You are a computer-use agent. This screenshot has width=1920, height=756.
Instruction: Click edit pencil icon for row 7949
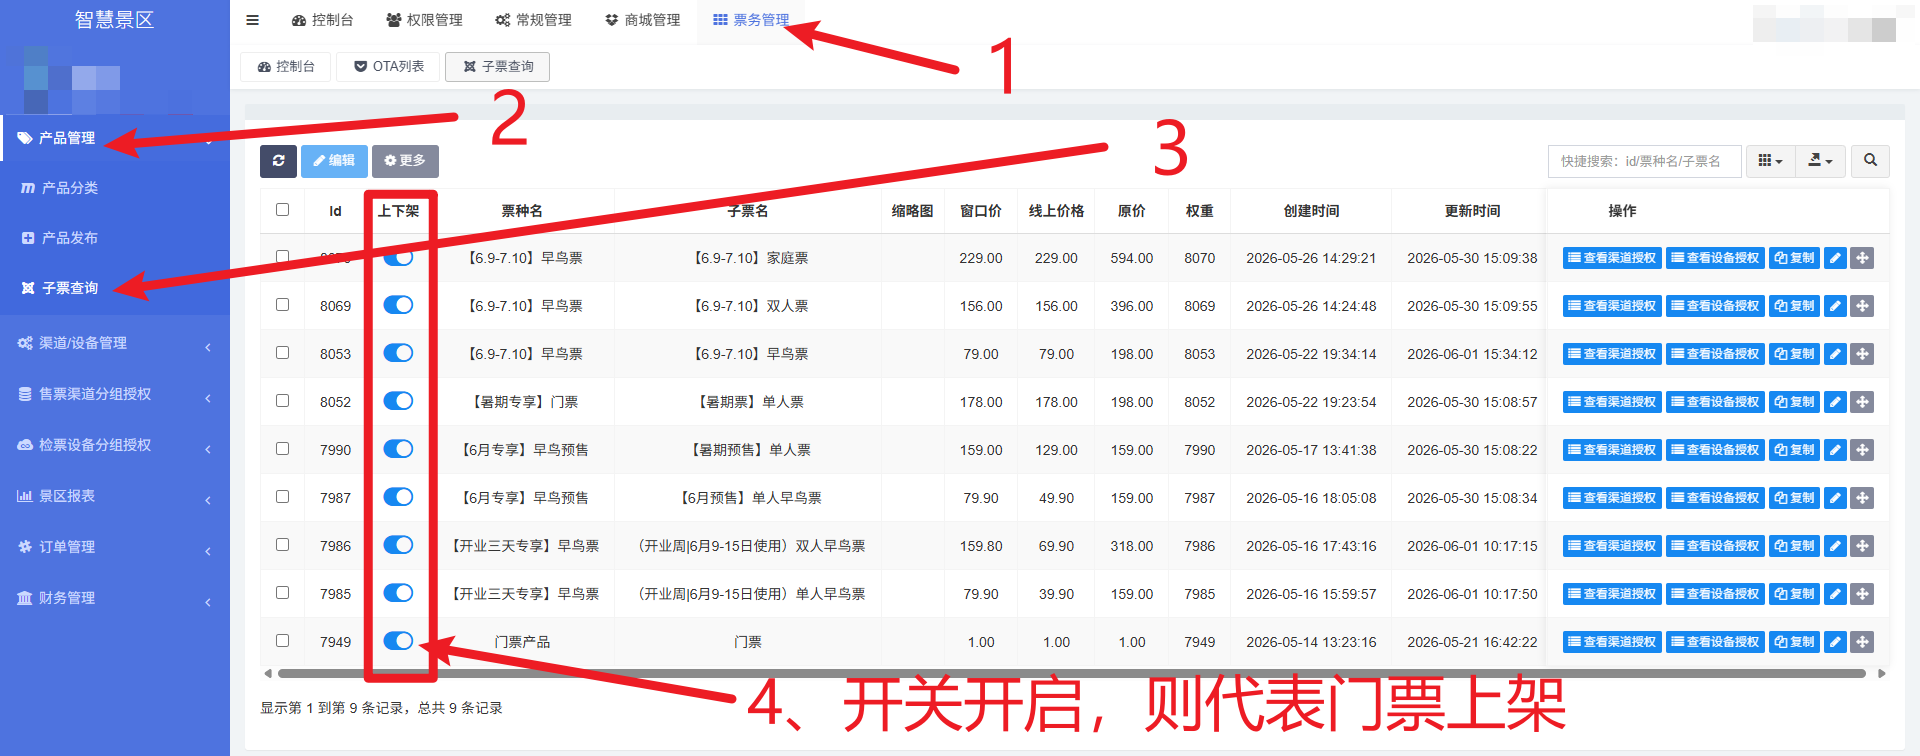pos(1835,642)
